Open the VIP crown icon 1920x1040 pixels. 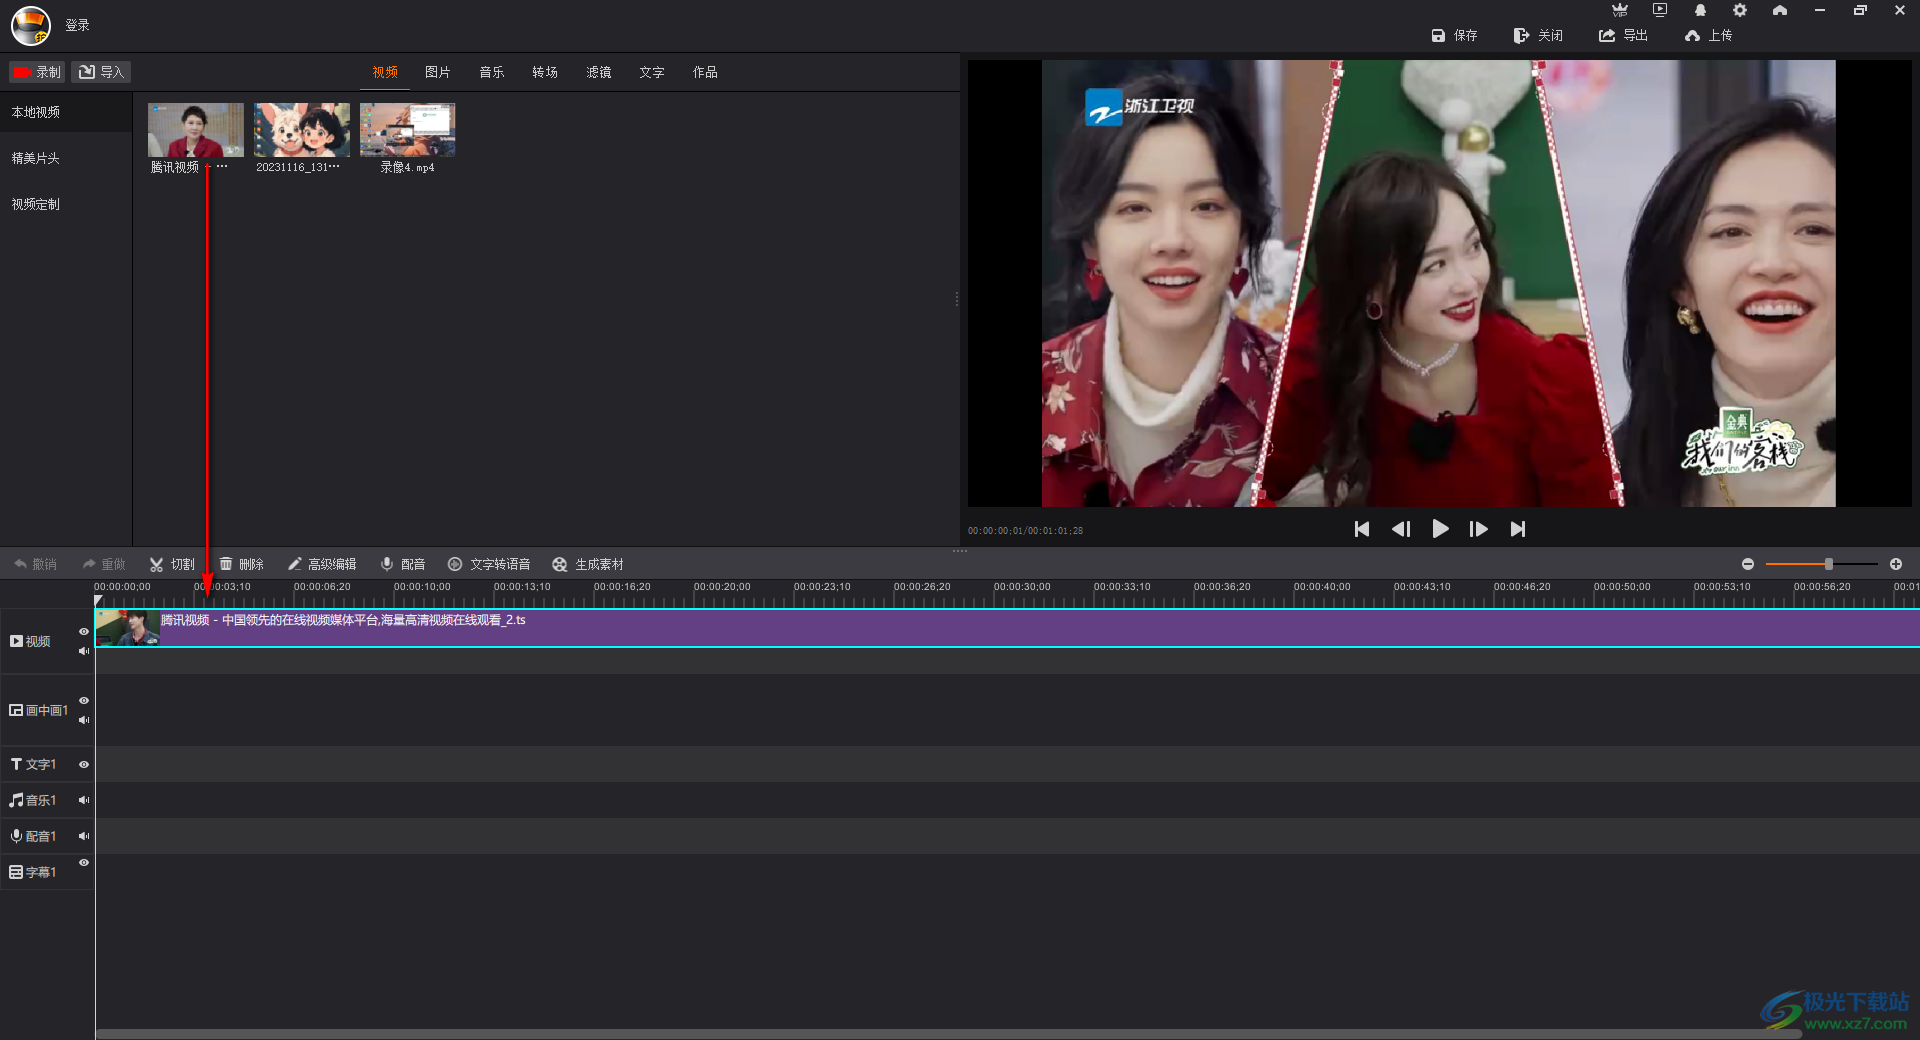click(x=1620, y=10)
